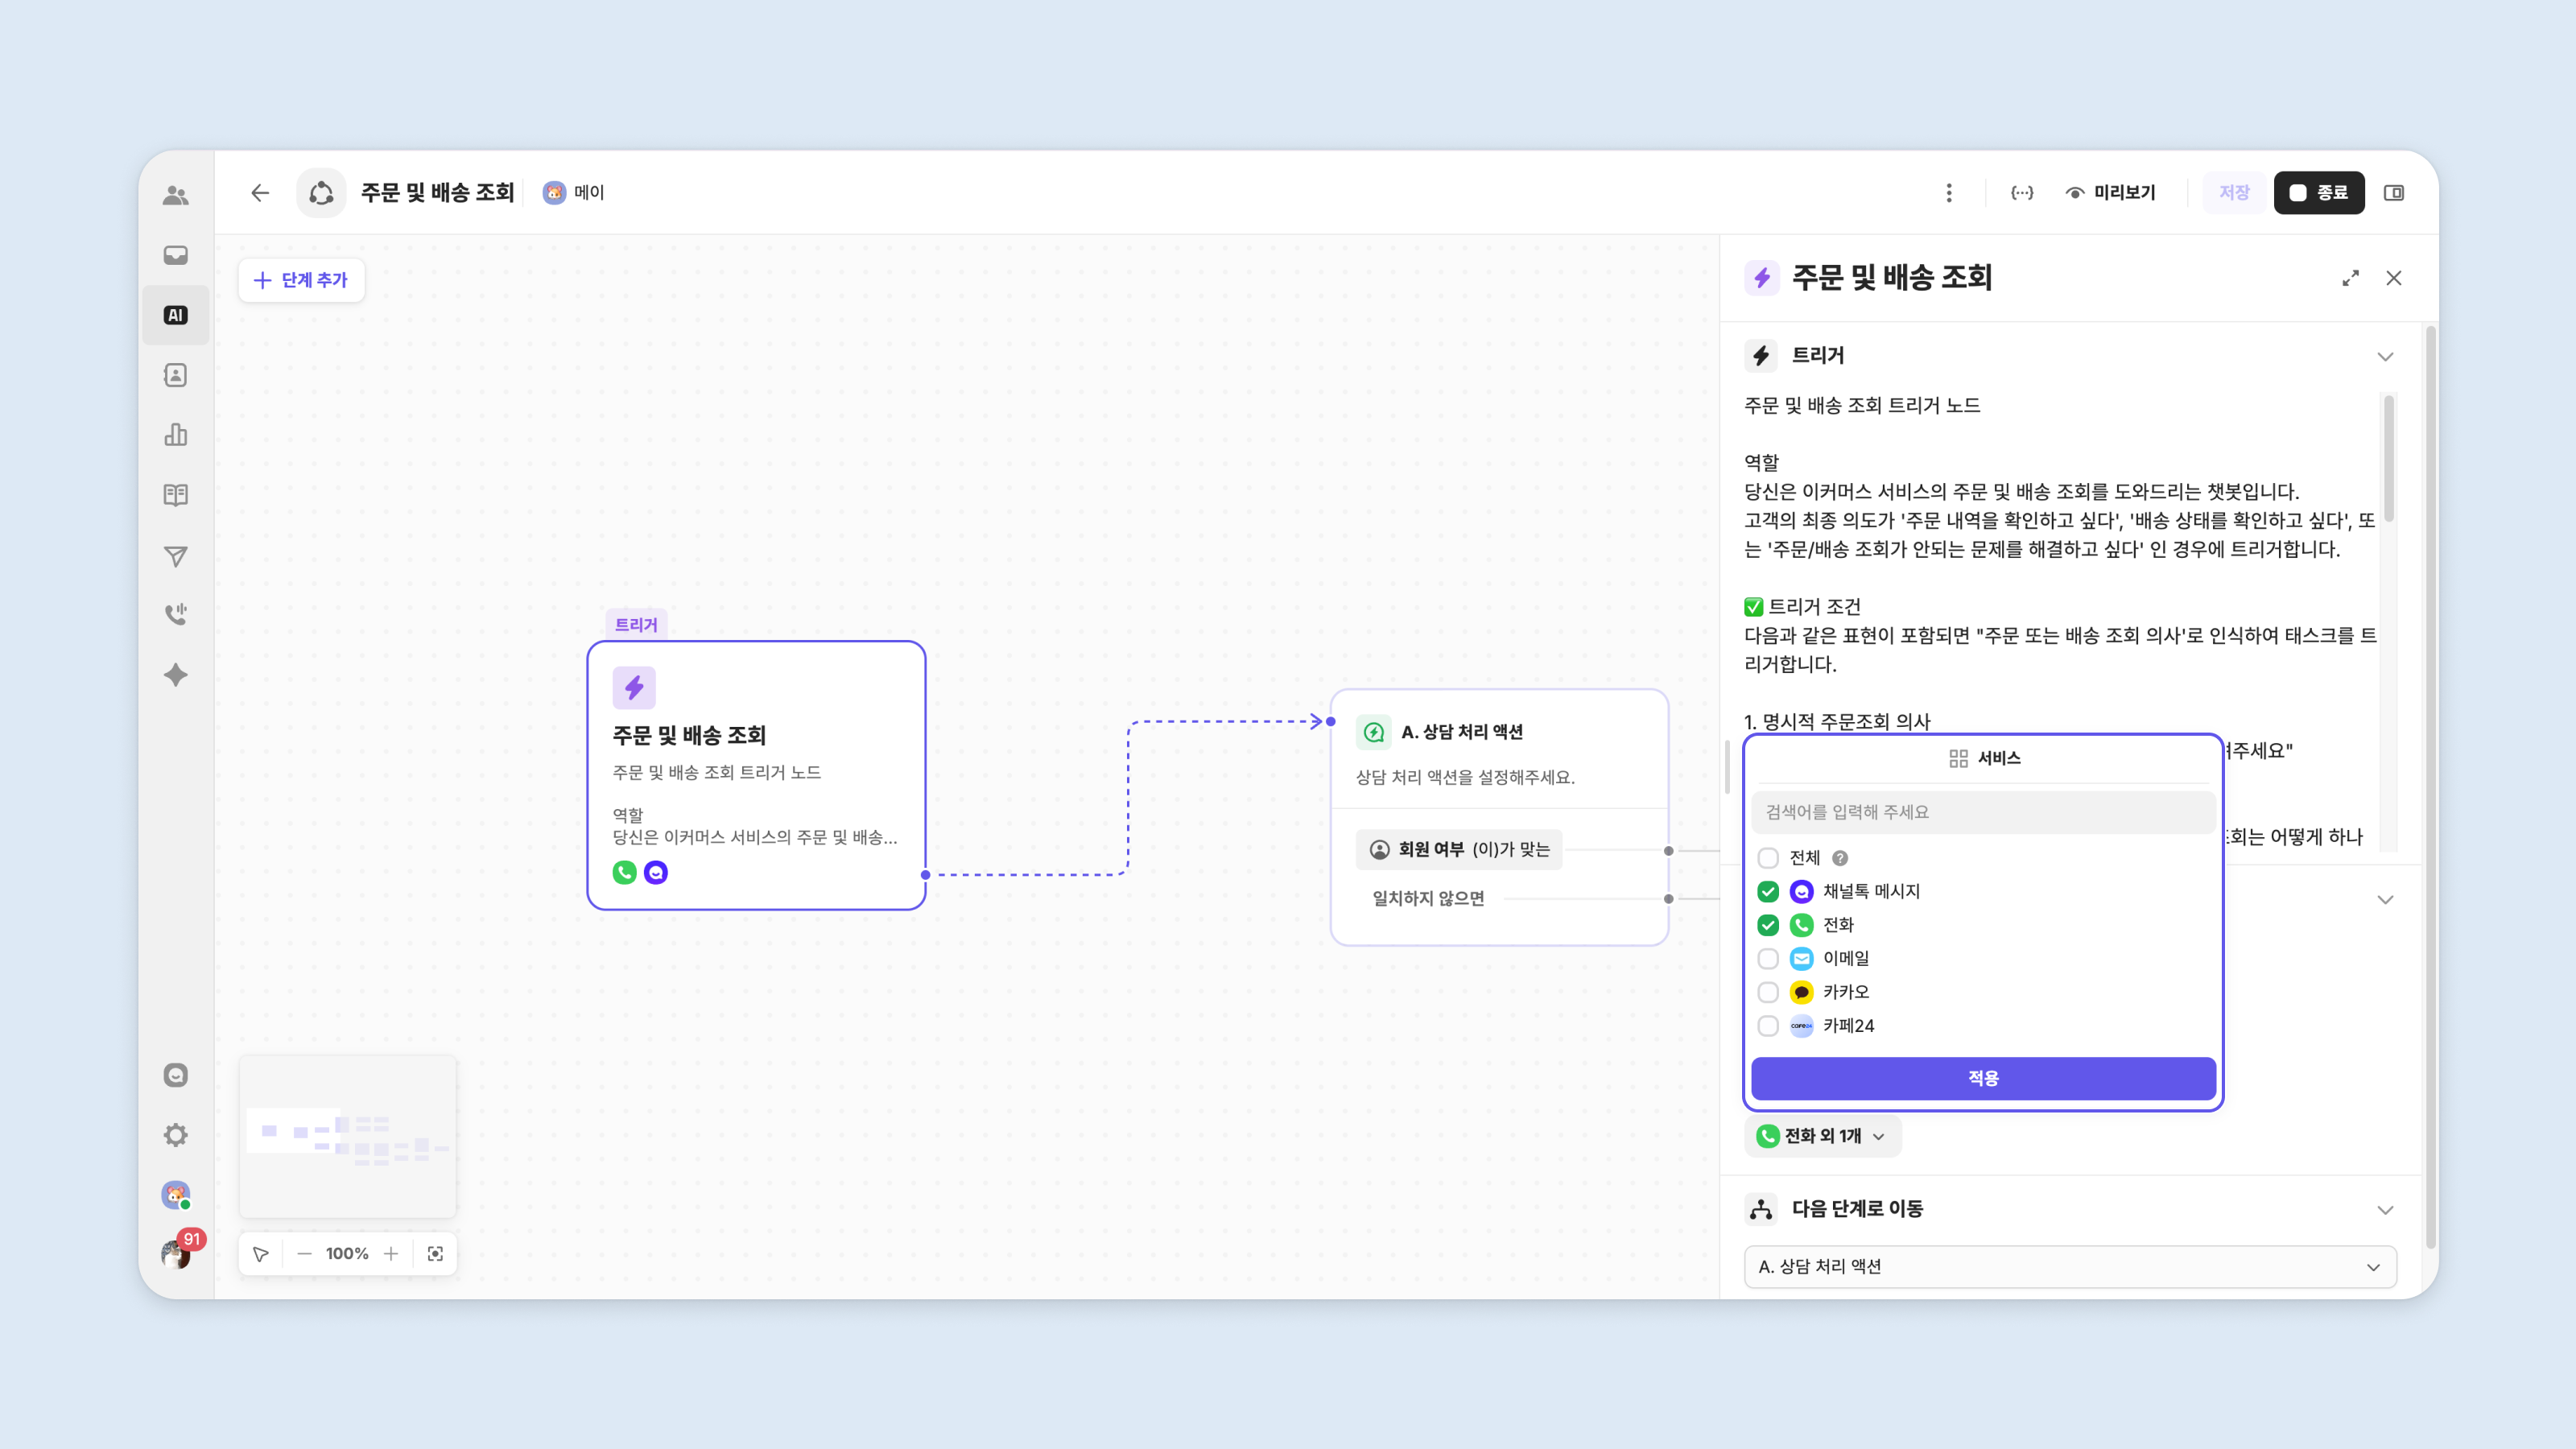Click the green icon on 상담 처리 액션 node

point(1374,732)
